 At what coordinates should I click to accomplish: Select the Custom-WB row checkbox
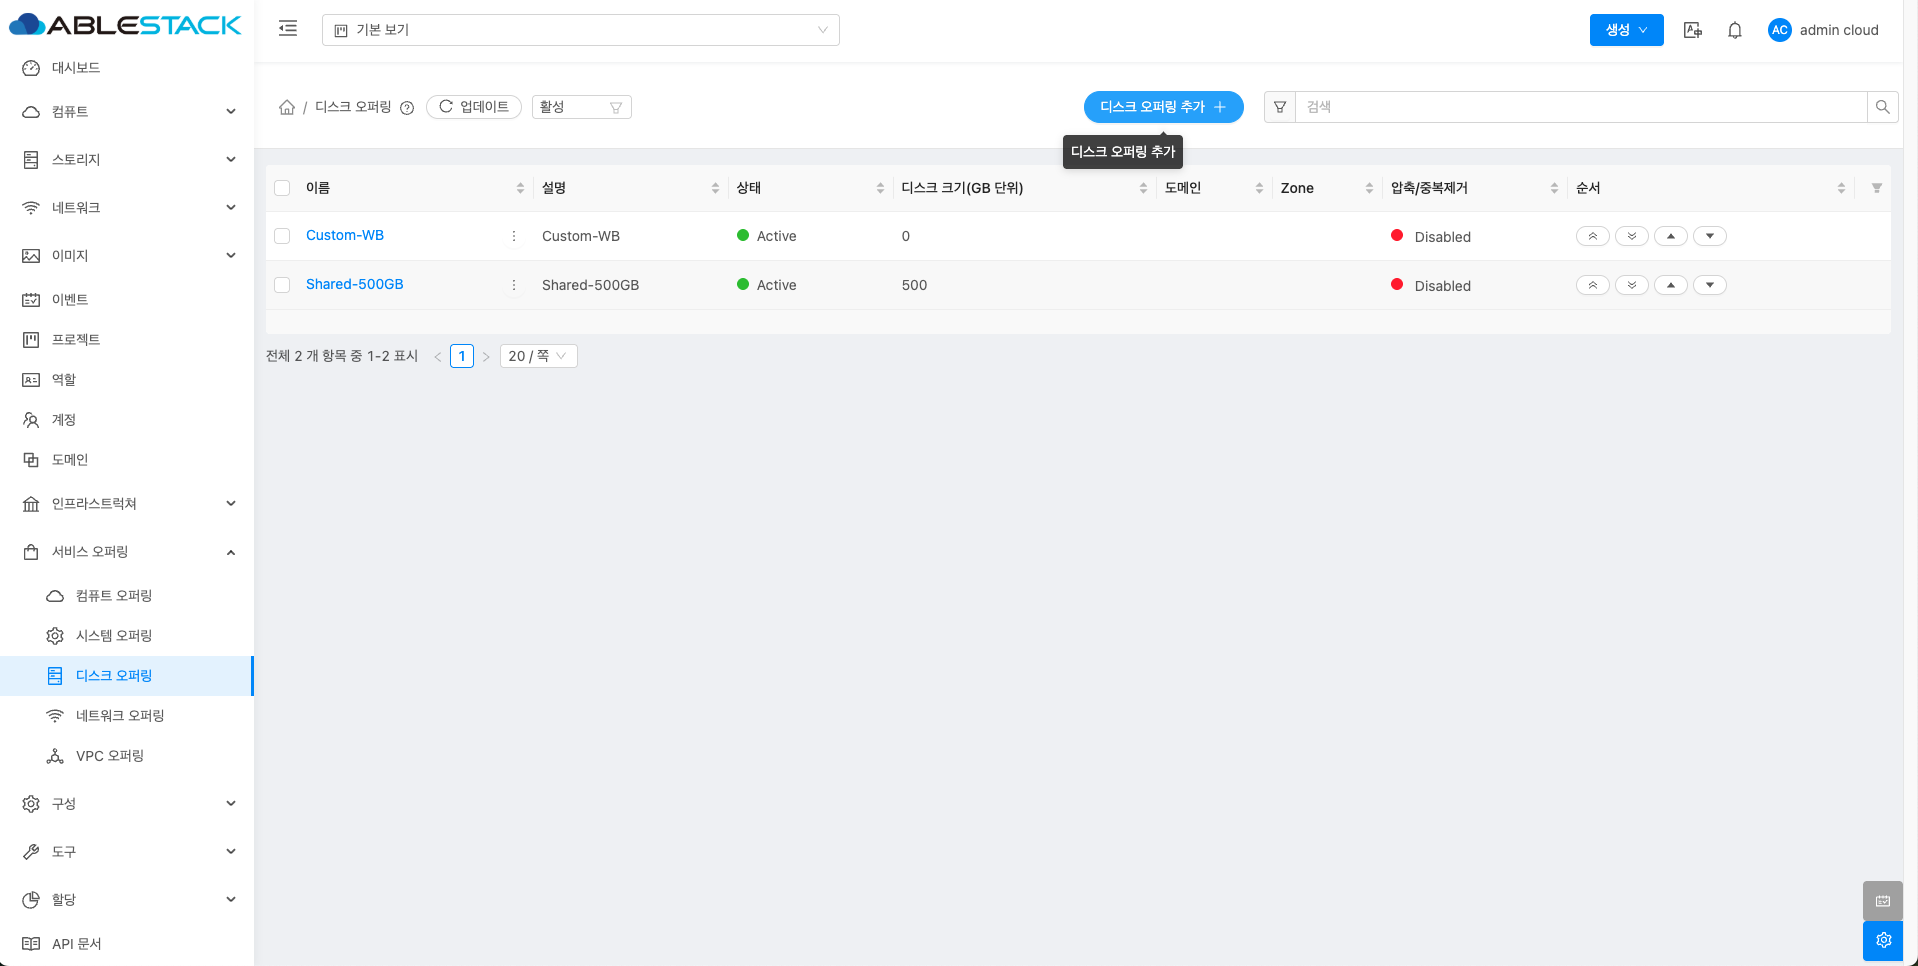click(x=282, y=236)
